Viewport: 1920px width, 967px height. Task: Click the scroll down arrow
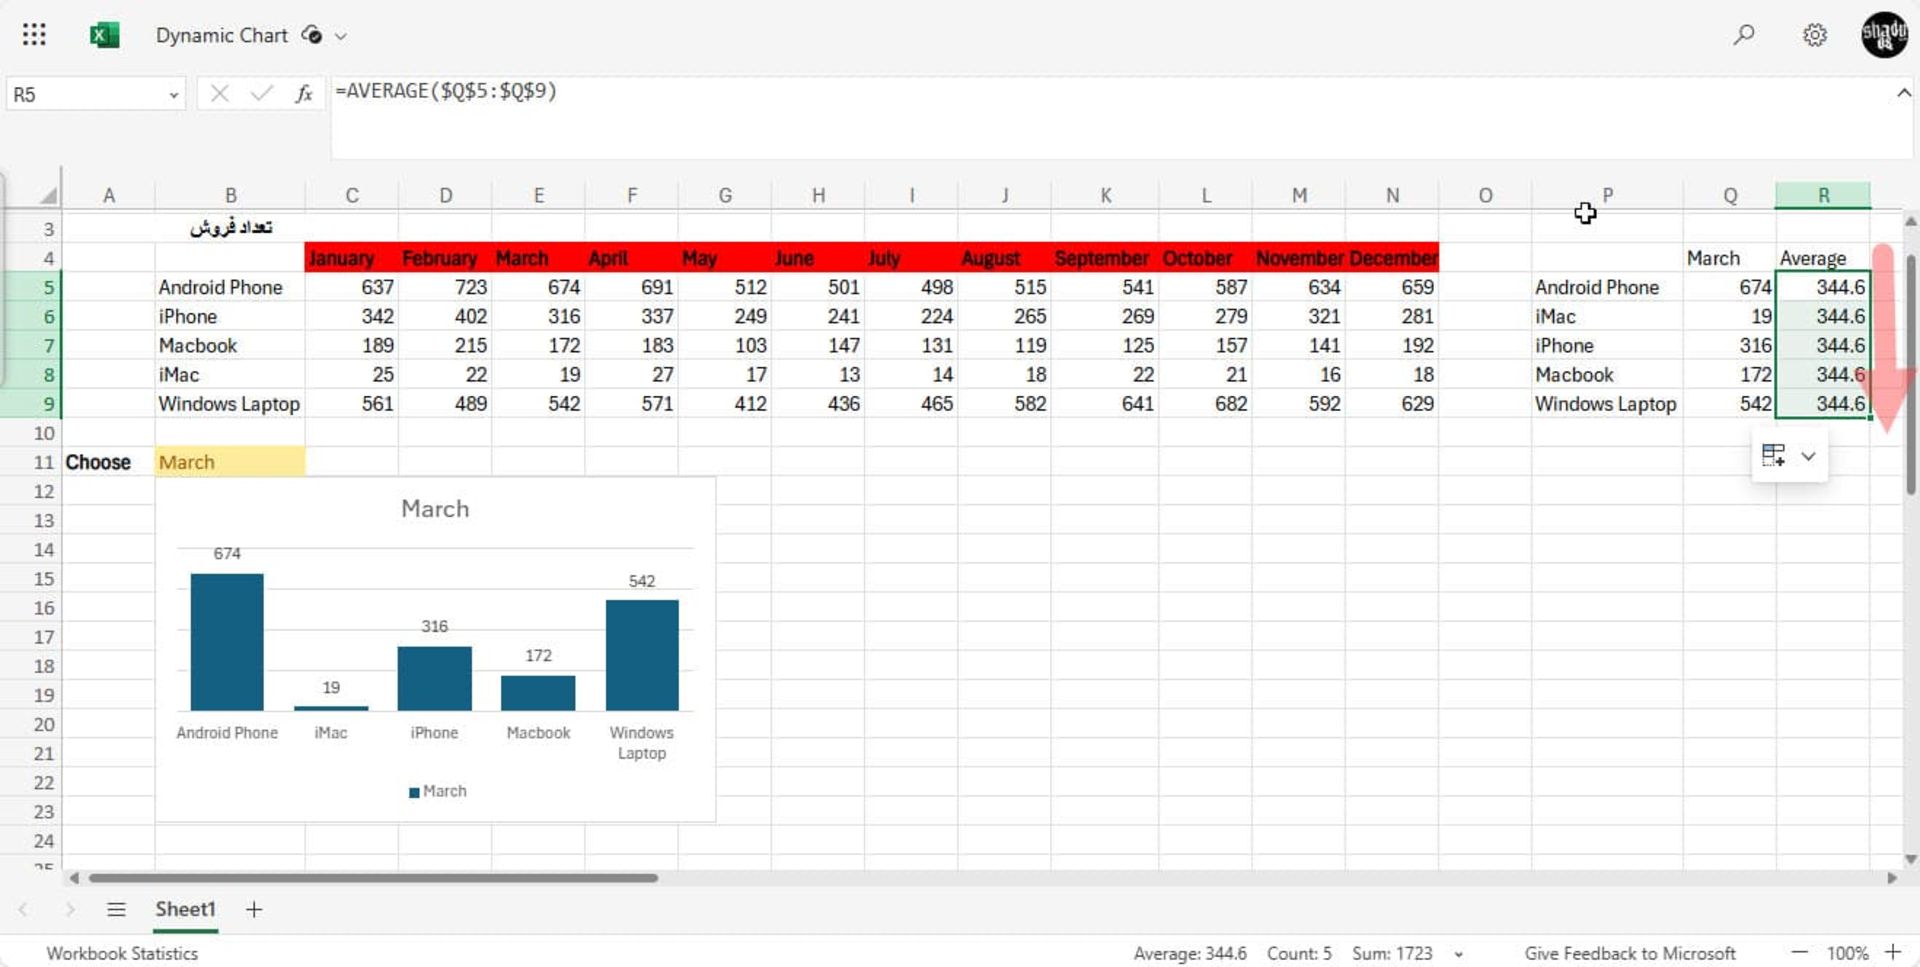(1911, 859)
